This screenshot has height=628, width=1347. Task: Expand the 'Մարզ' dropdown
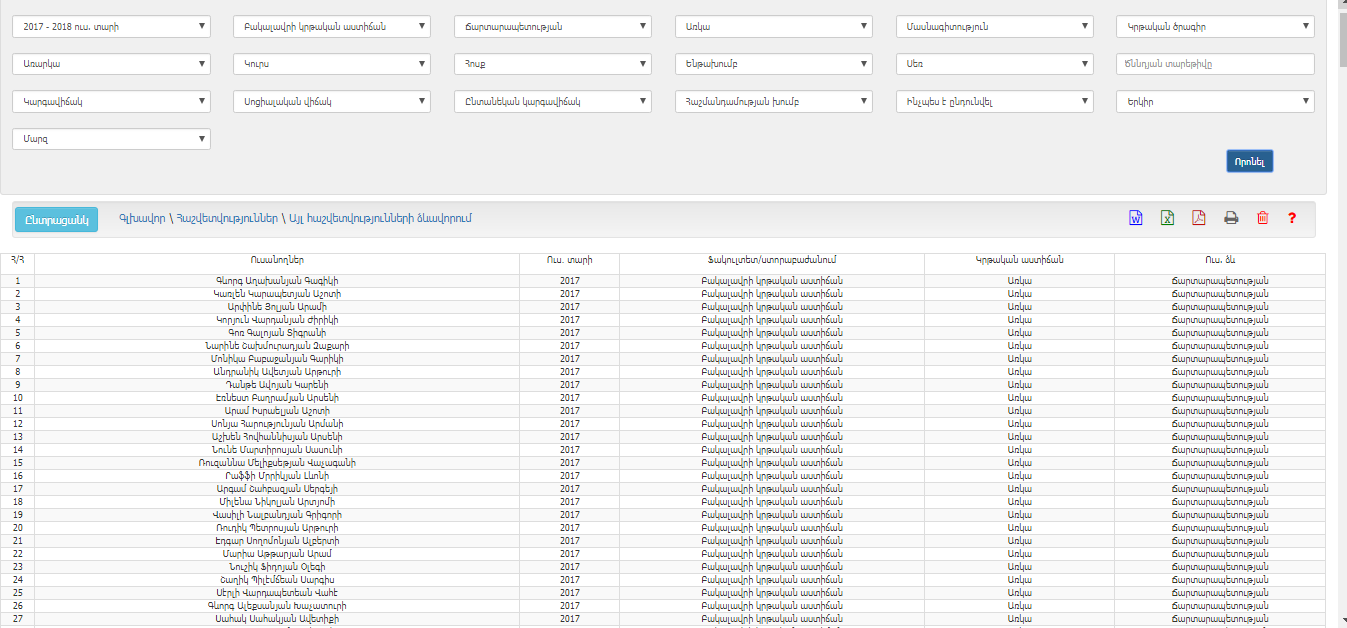[x=111, y=139]
